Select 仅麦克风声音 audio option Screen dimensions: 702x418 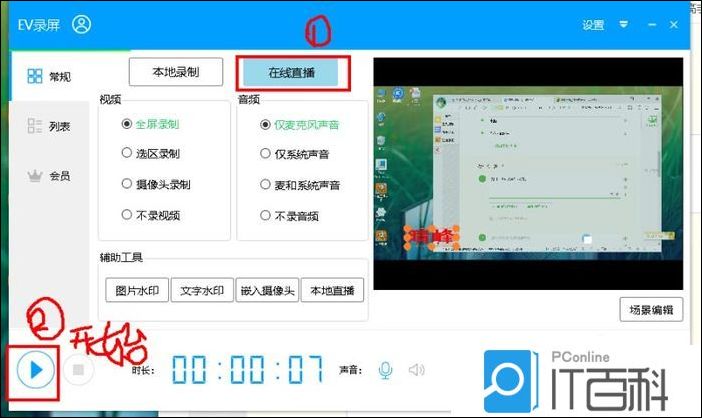point(300,125)
